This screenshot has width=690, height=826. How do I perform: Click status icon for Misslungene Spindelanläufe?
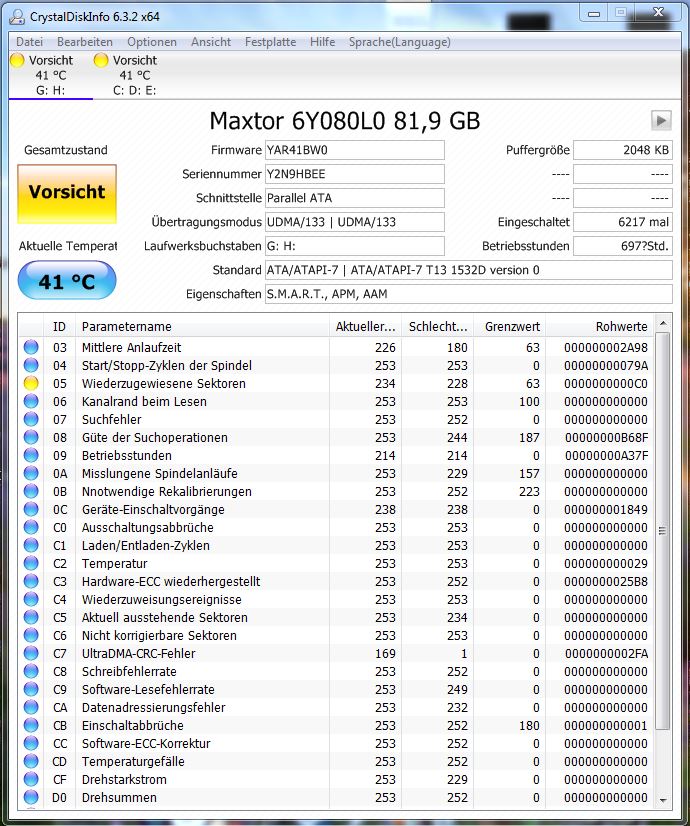pos(32,473)
